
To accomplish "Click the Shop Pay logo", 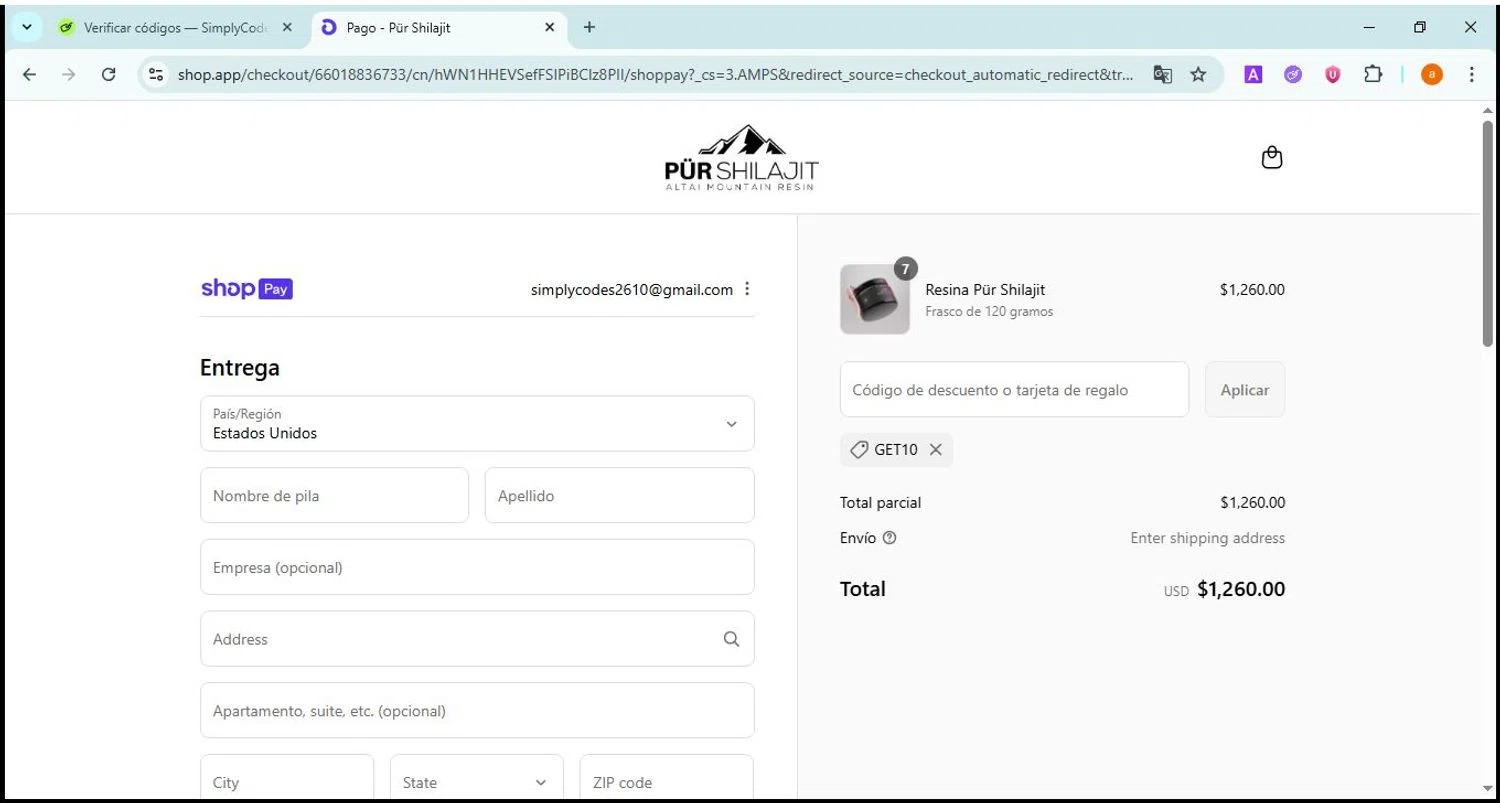I will [x=247, y=289].
